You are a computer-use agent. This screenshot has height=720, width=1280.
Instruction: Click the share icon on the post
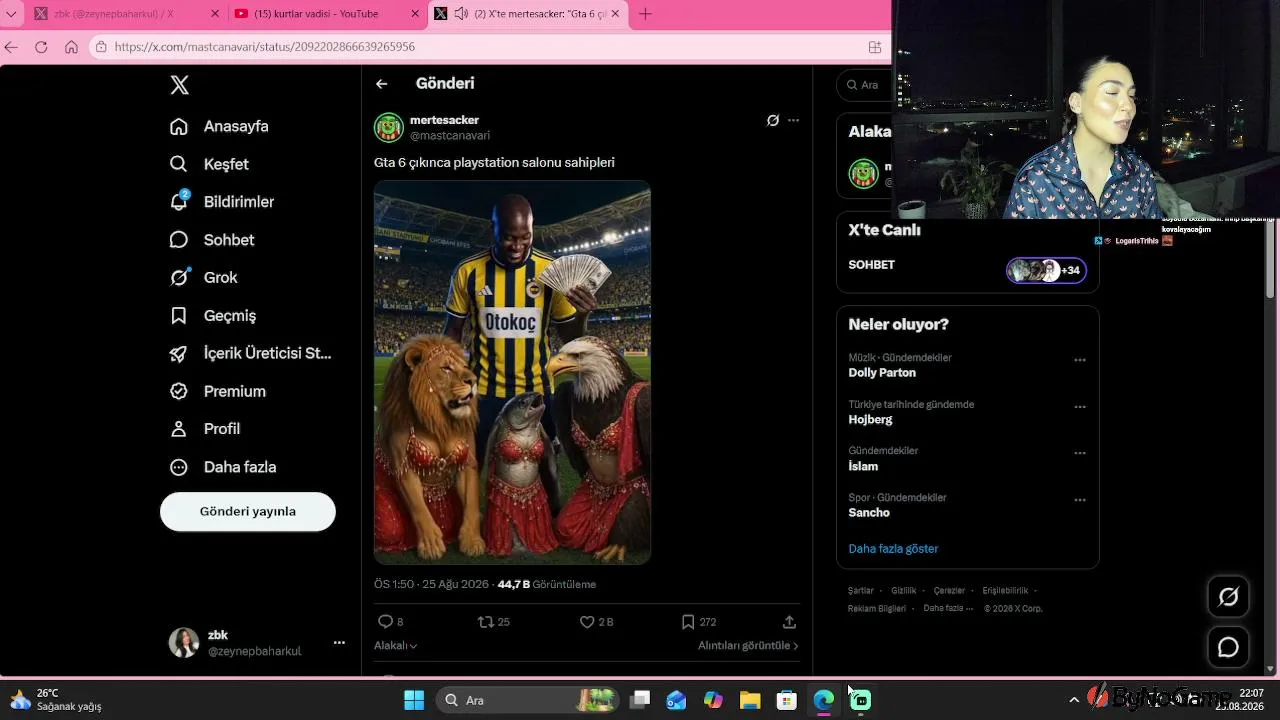tap(789, 622)
